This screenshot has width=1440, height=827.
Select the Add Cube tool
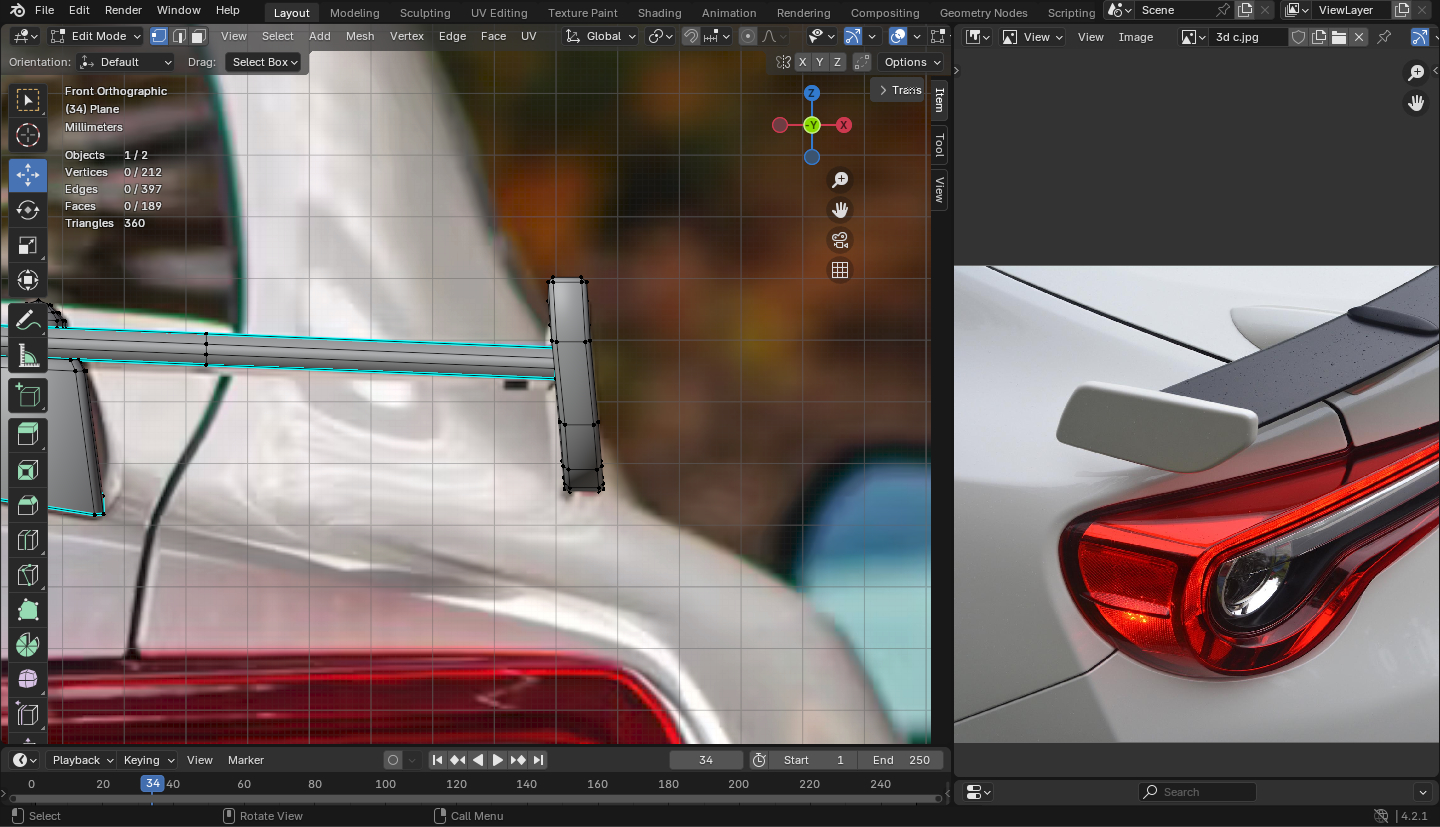pyautogui.click(x=28, y=396)
